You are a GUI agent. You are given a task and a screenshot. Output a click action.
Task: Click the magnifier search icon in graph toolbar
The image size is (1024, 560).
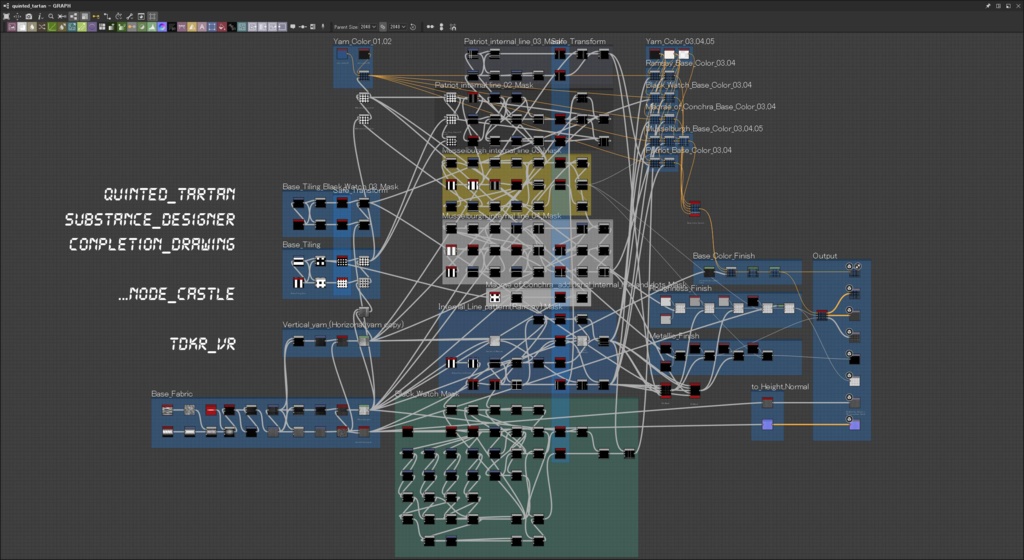51,16
